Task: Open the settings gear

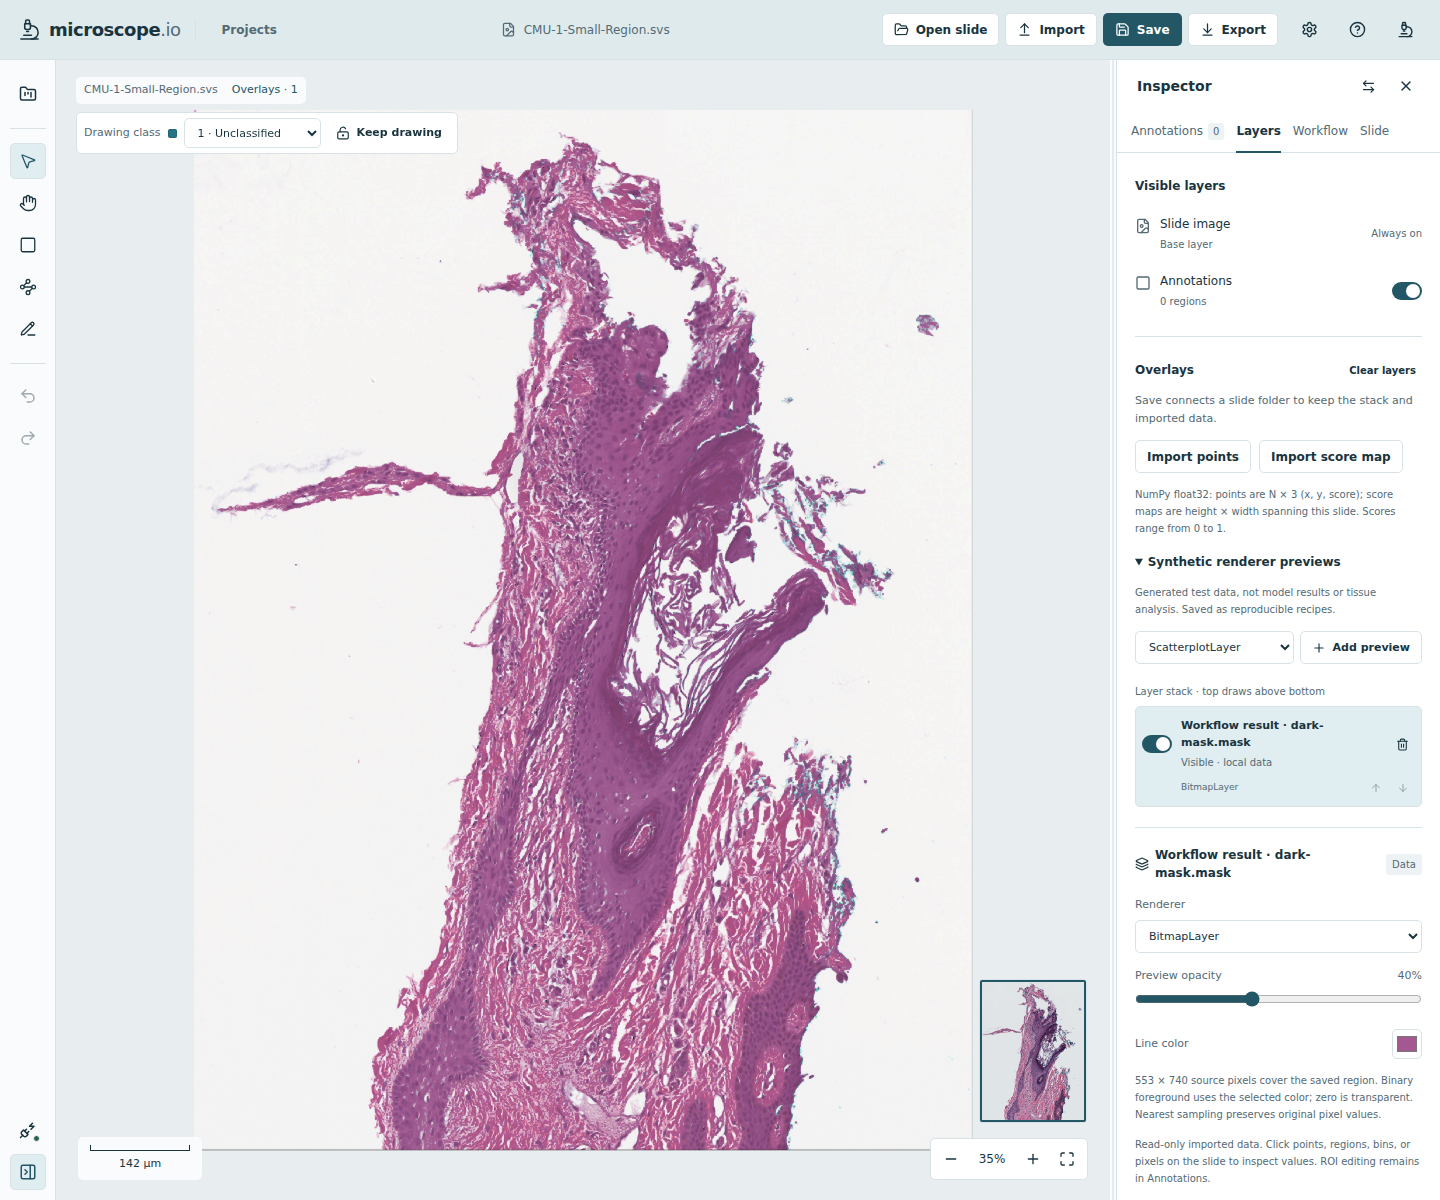Action: pyautogui.click(x=1309, y=30)
